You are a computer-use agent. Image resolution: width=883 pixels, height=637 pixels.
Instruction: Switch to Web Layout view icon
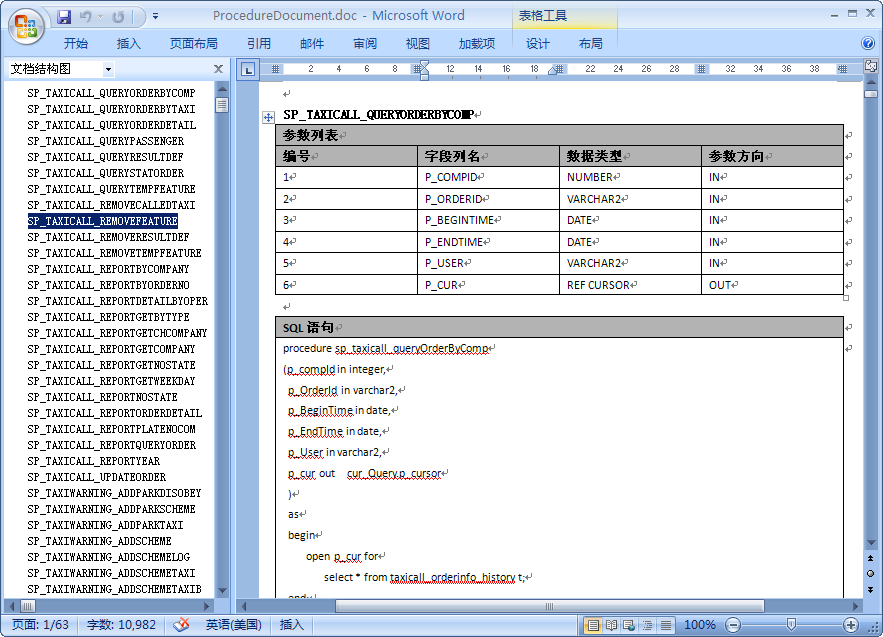coord(629,625)
